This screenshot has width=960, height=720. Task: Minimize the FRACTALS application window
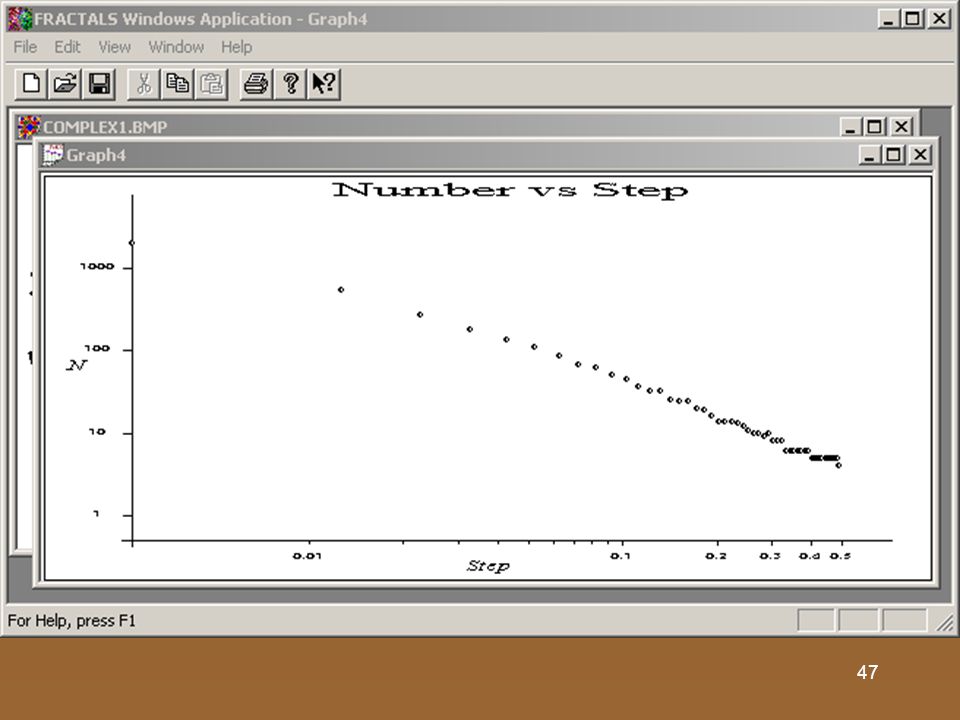(888, 19)
